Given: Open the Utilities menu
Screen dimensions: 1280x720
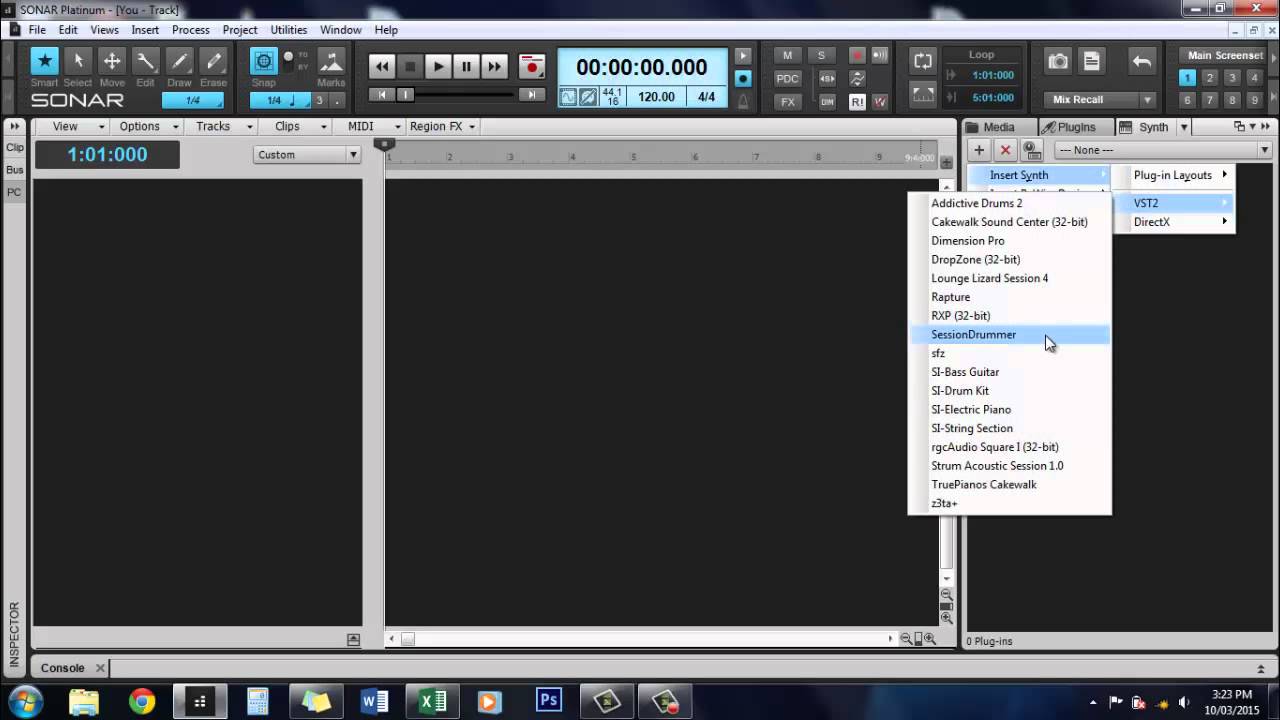Looking at the screenshot, I should (x=288, y=30).
